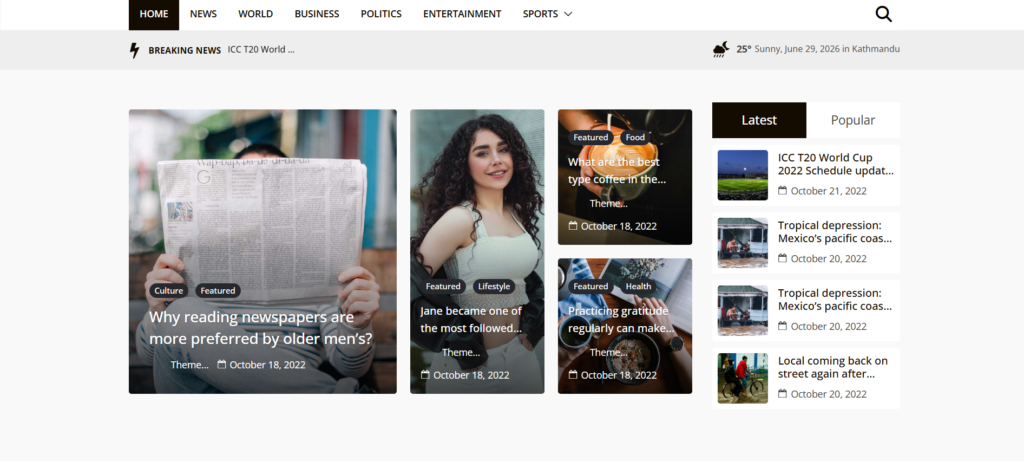Screen dimensions: 1024x461
Task: Click author 'Theme...' on newspaper article
Action: point(189,364)
